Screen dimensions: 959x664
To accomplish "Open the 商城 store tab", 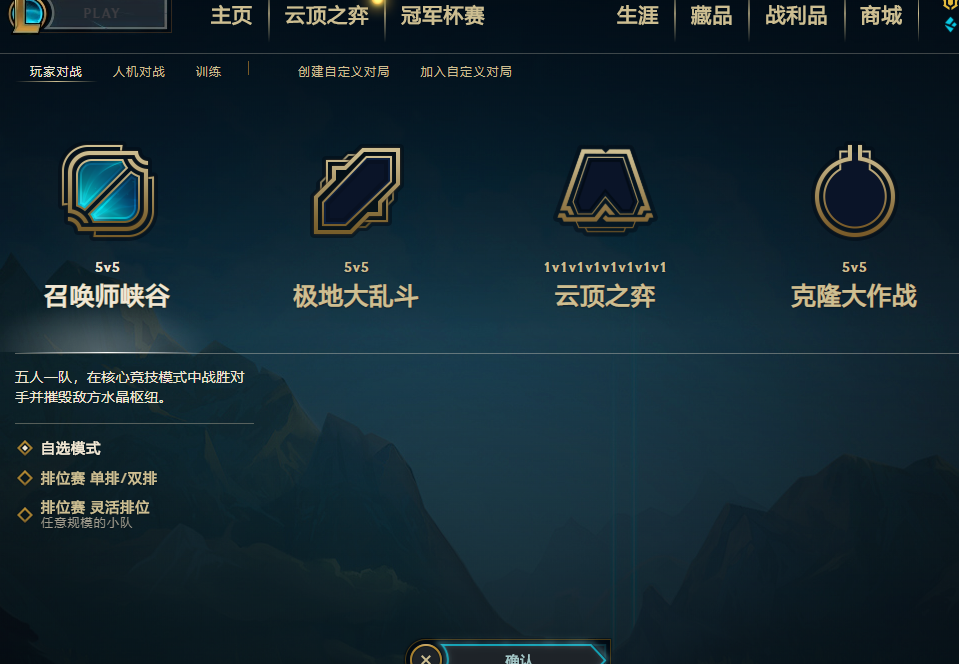I will pyautogui.click(x=881, y=16).
